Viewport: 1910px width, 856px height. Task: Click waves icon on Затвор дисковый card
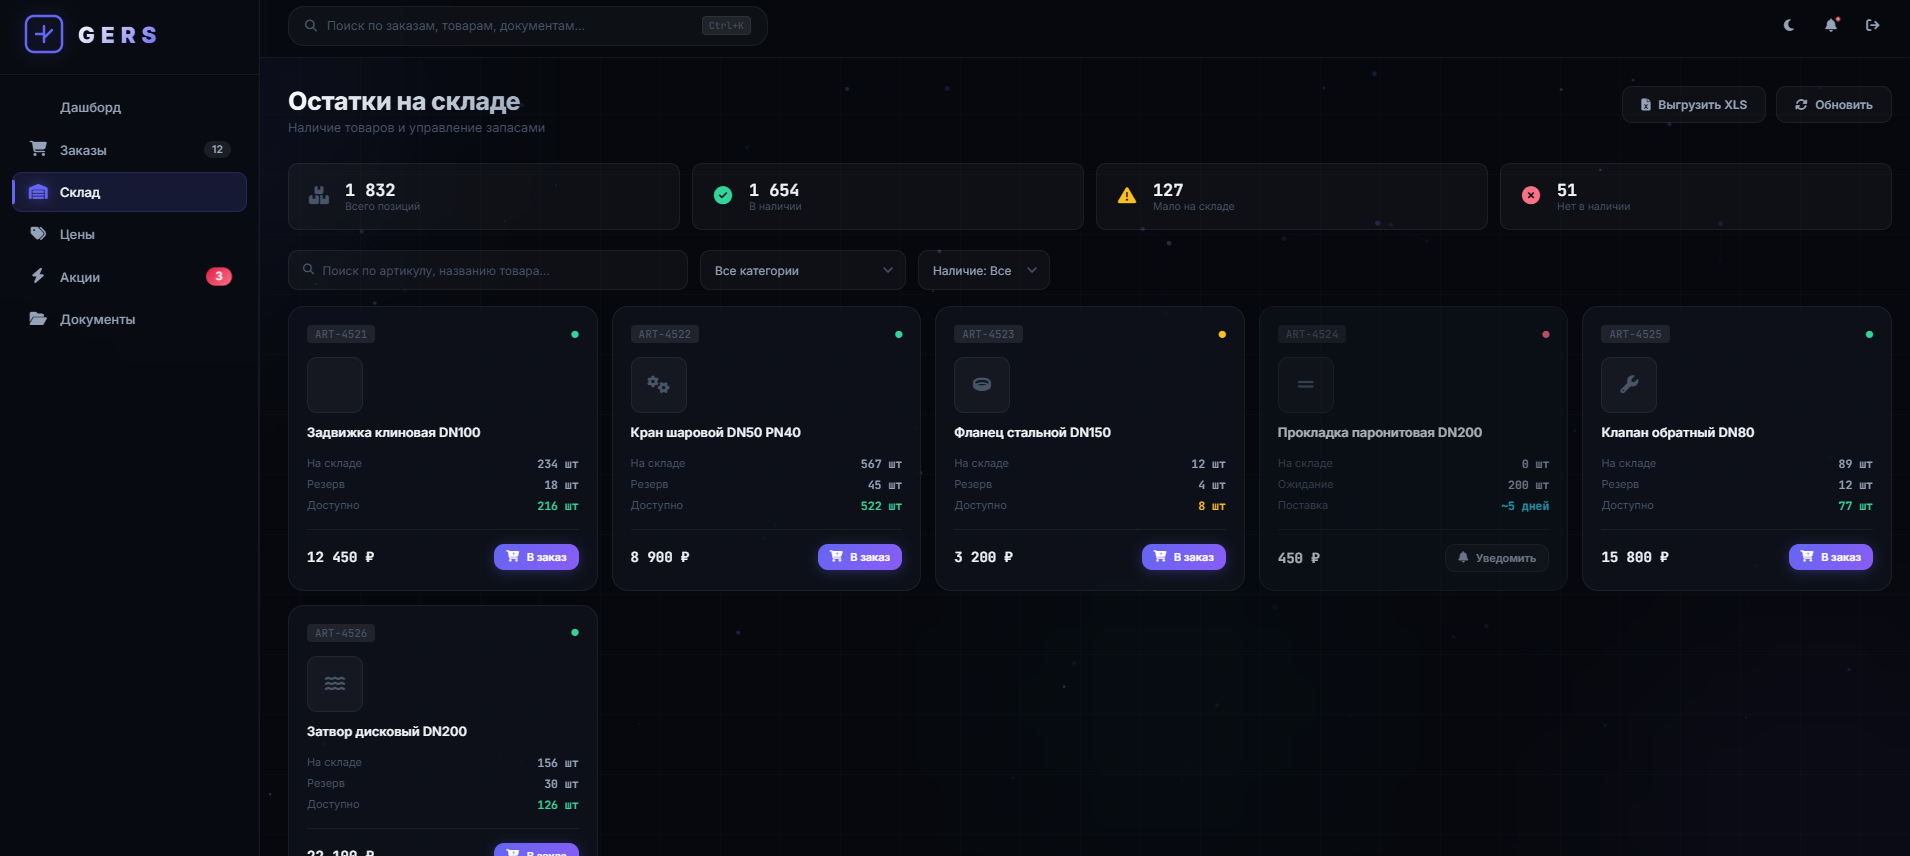(x=335, y=684)
